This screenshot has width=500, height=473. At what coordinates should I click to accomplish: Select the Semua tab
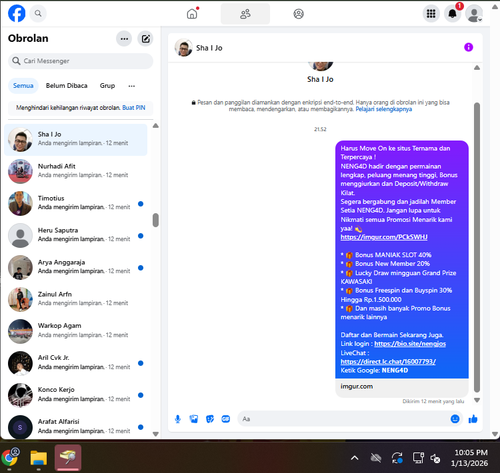(23, 86)
